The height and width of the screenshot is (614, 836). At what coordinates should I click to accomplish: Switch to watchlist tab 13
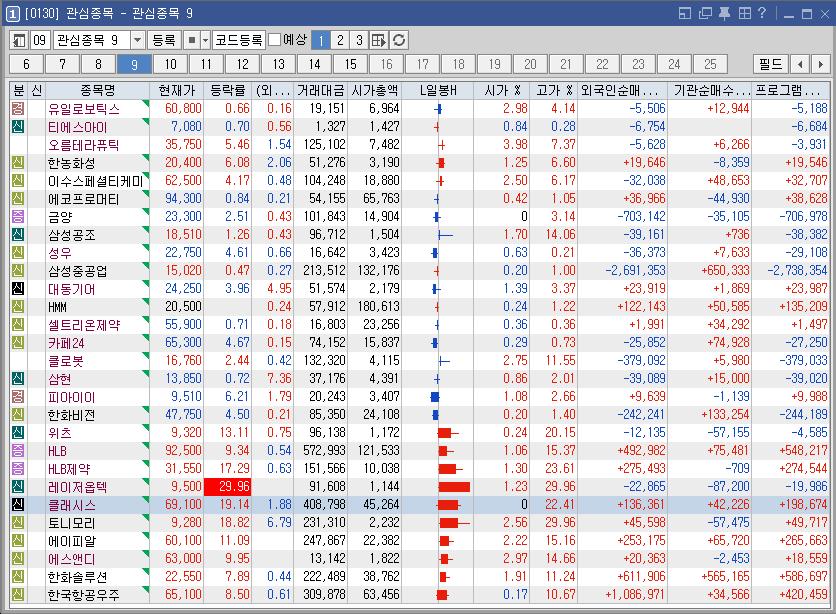(x=279, y=64)
